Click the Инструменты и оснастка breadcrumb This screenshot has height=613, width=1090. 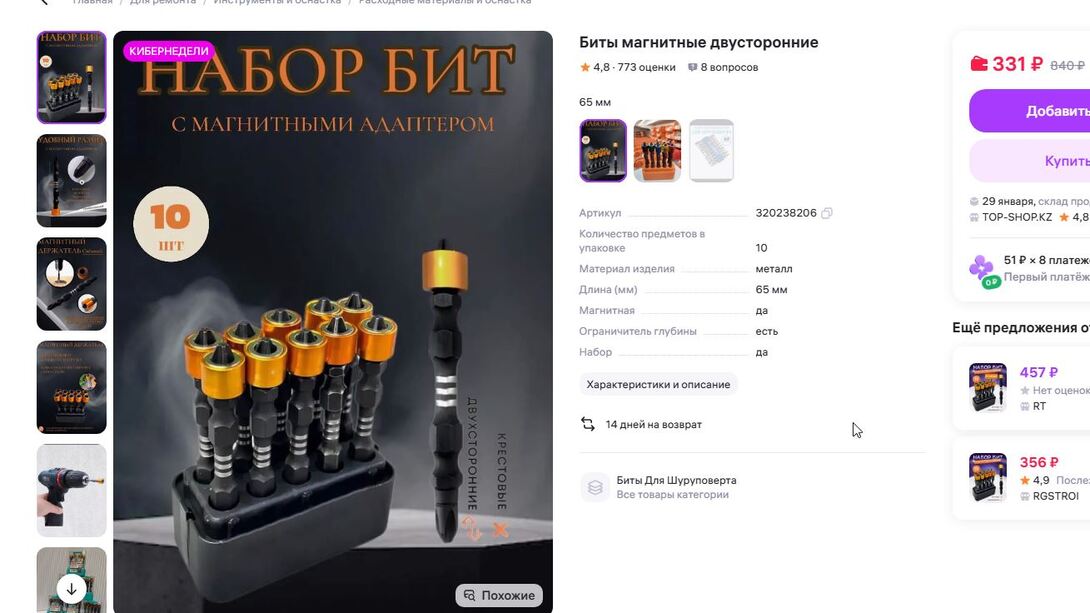[277, 2]
